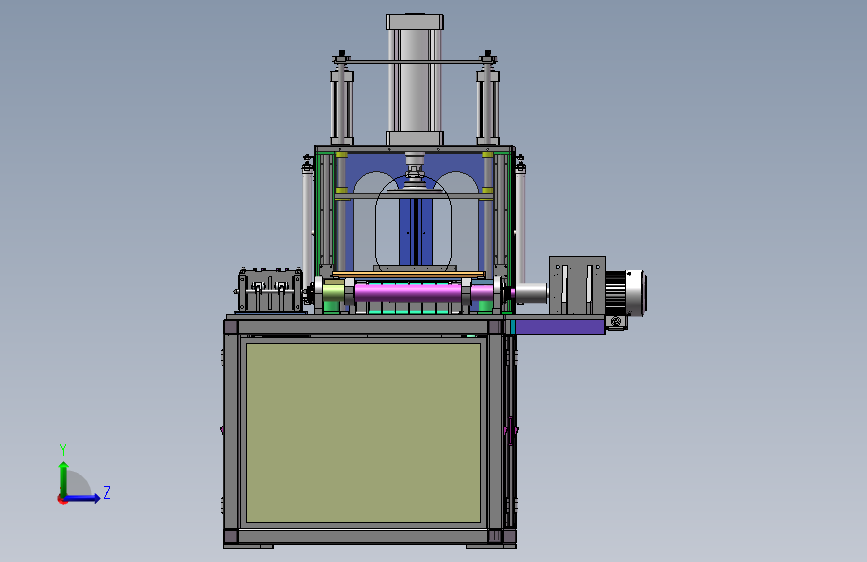
Task: Select the purple motor support bracket
Action: [560, 327]
